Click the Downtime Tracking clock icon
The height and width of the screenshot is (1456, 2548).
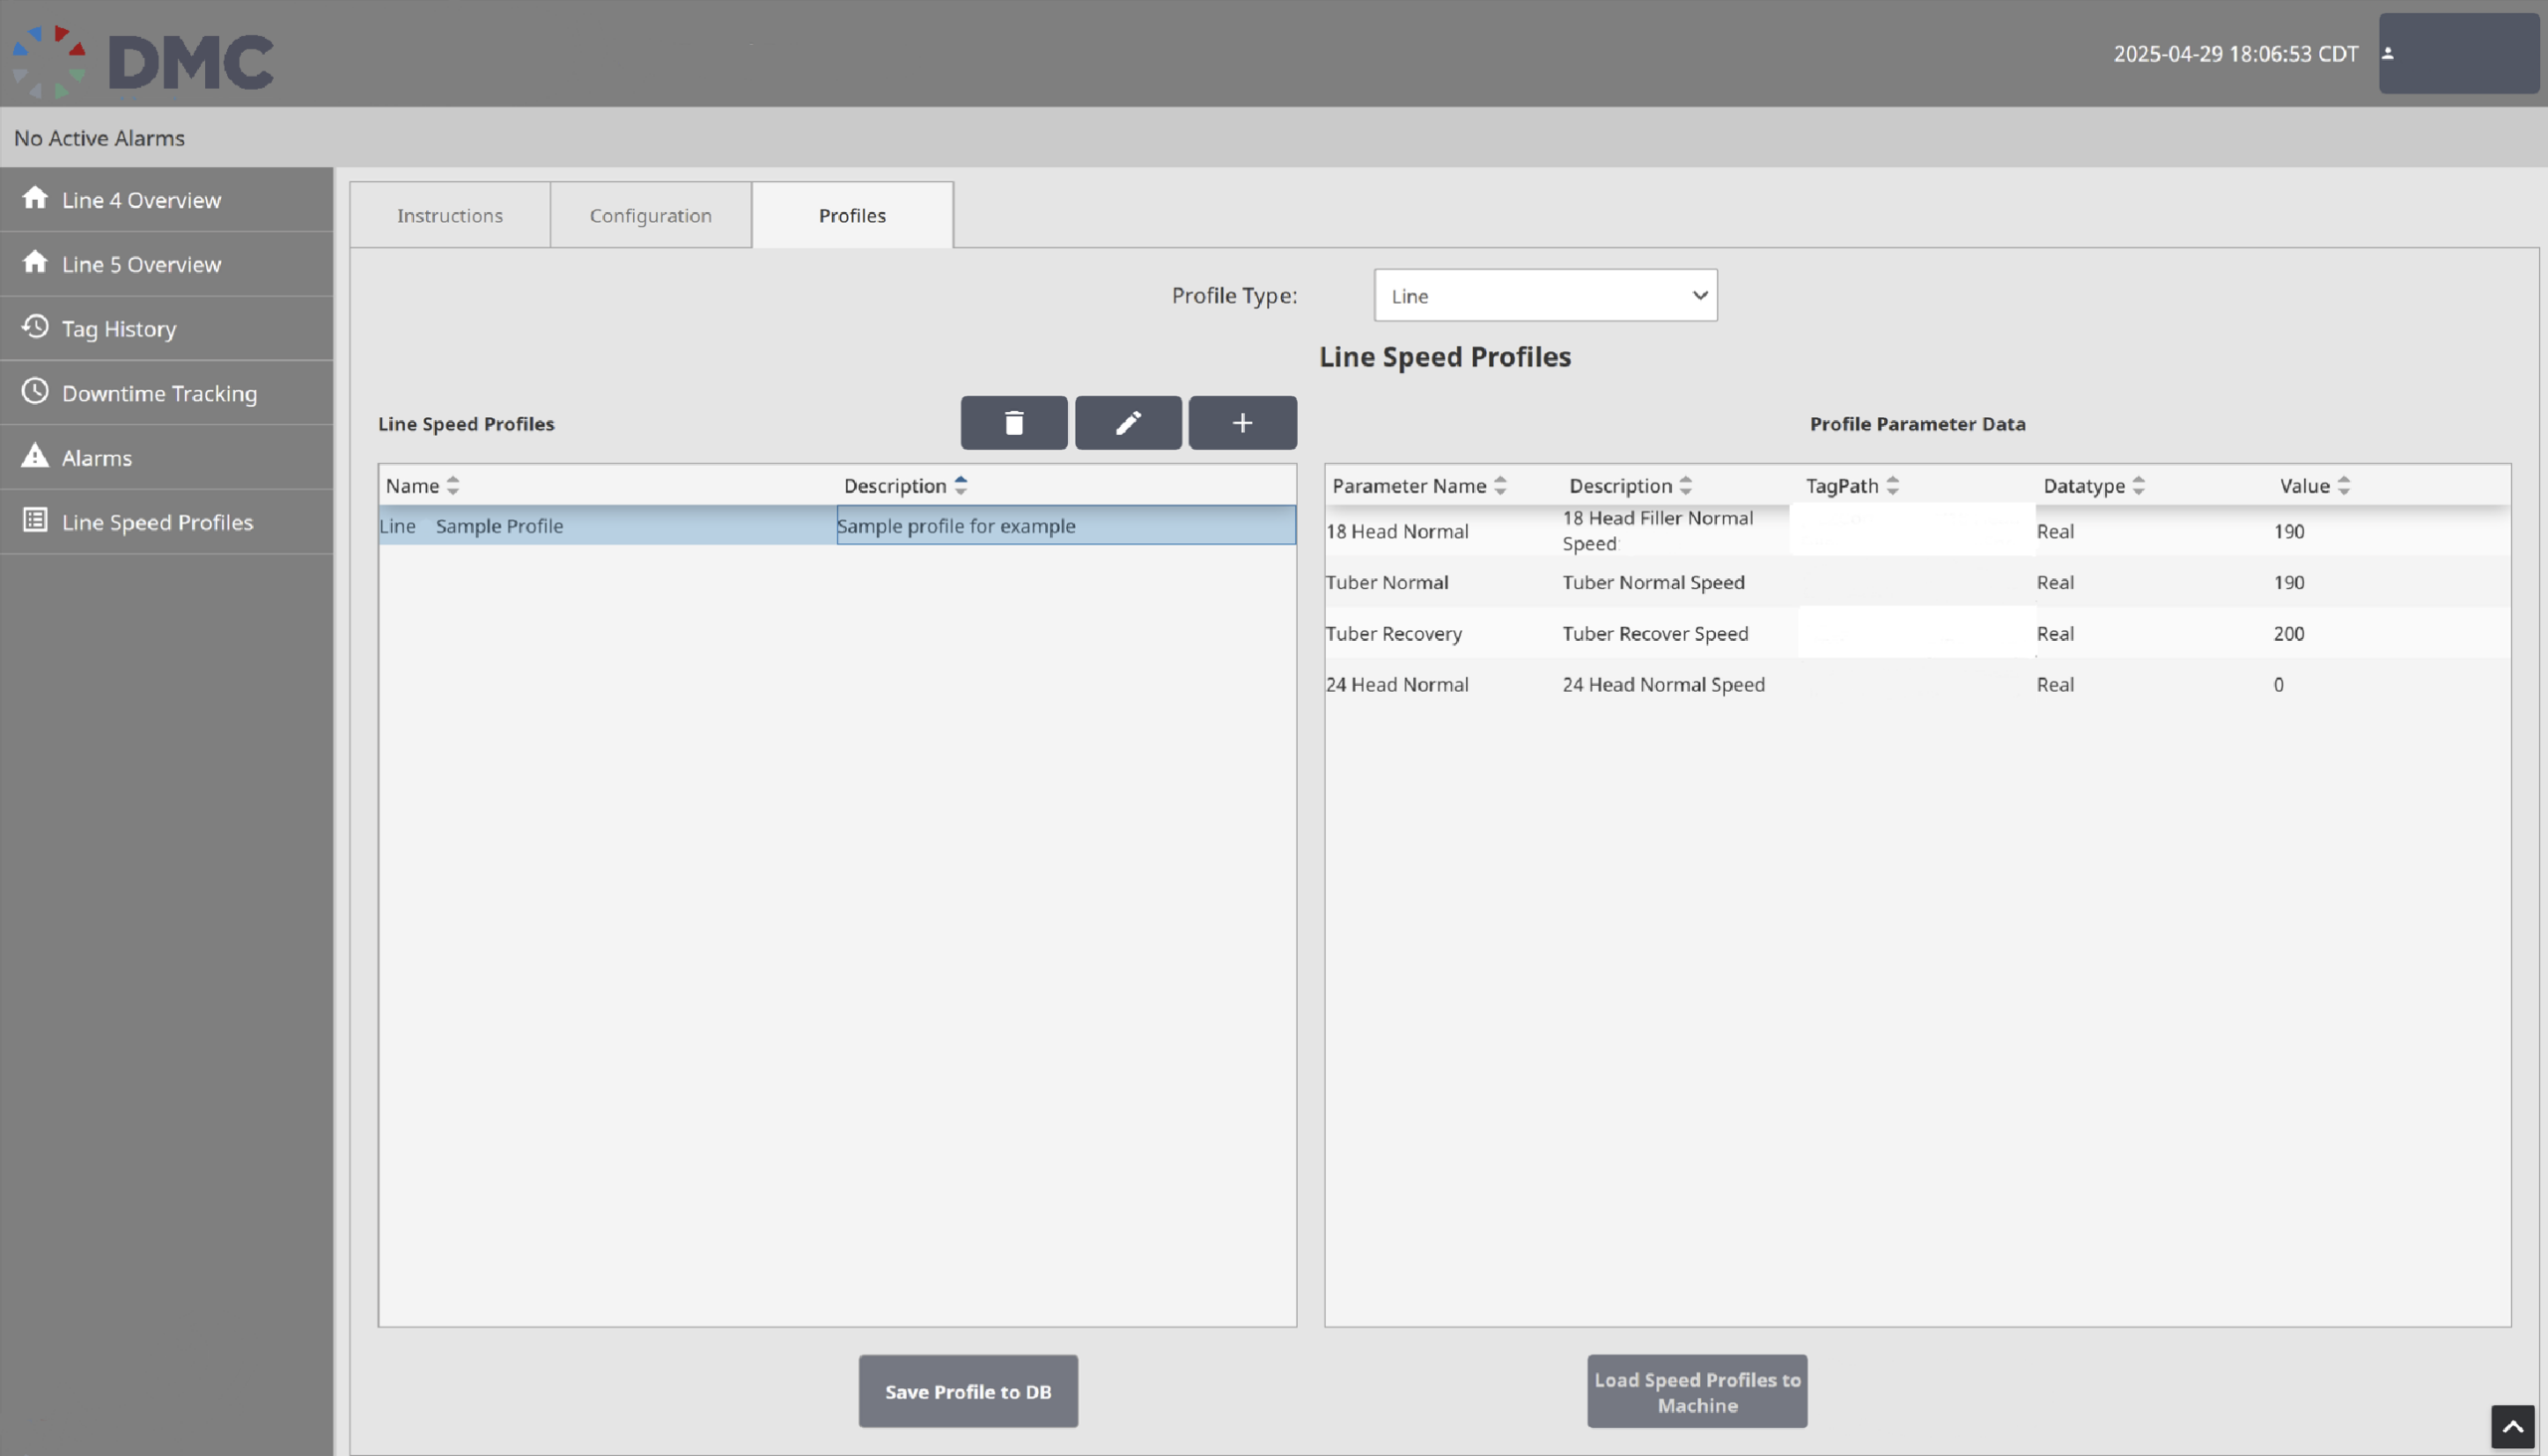pos(35,391)
